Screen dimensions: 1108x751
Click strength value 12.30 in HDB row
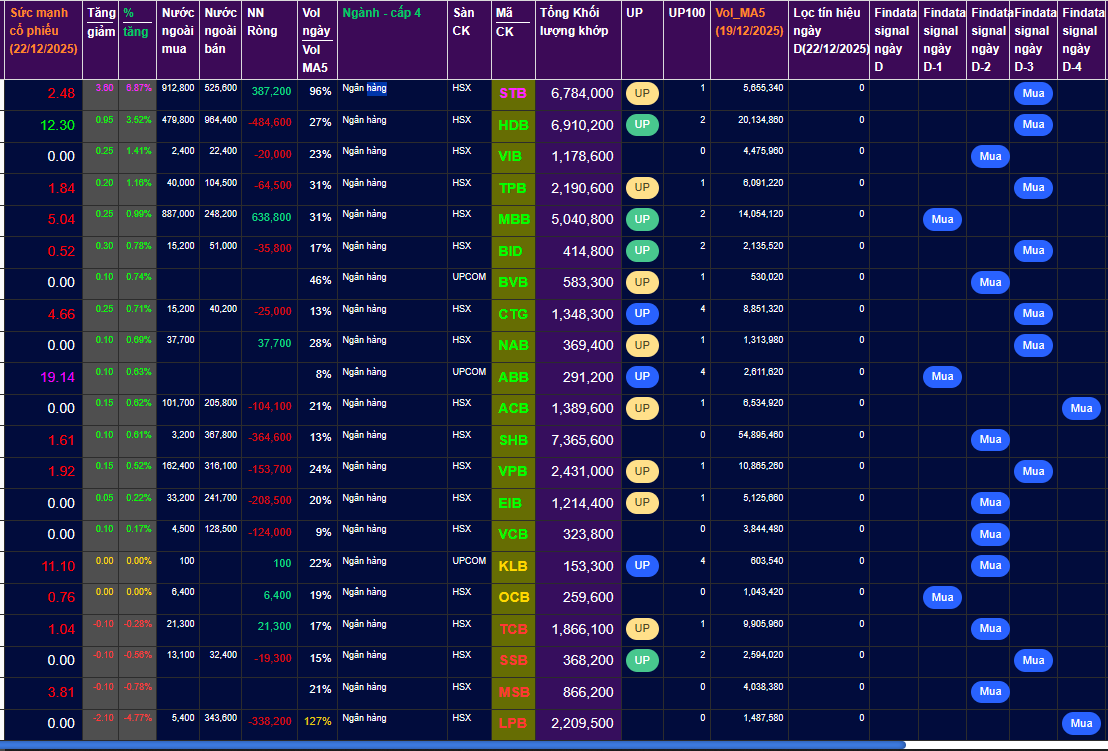click(57, 125)
